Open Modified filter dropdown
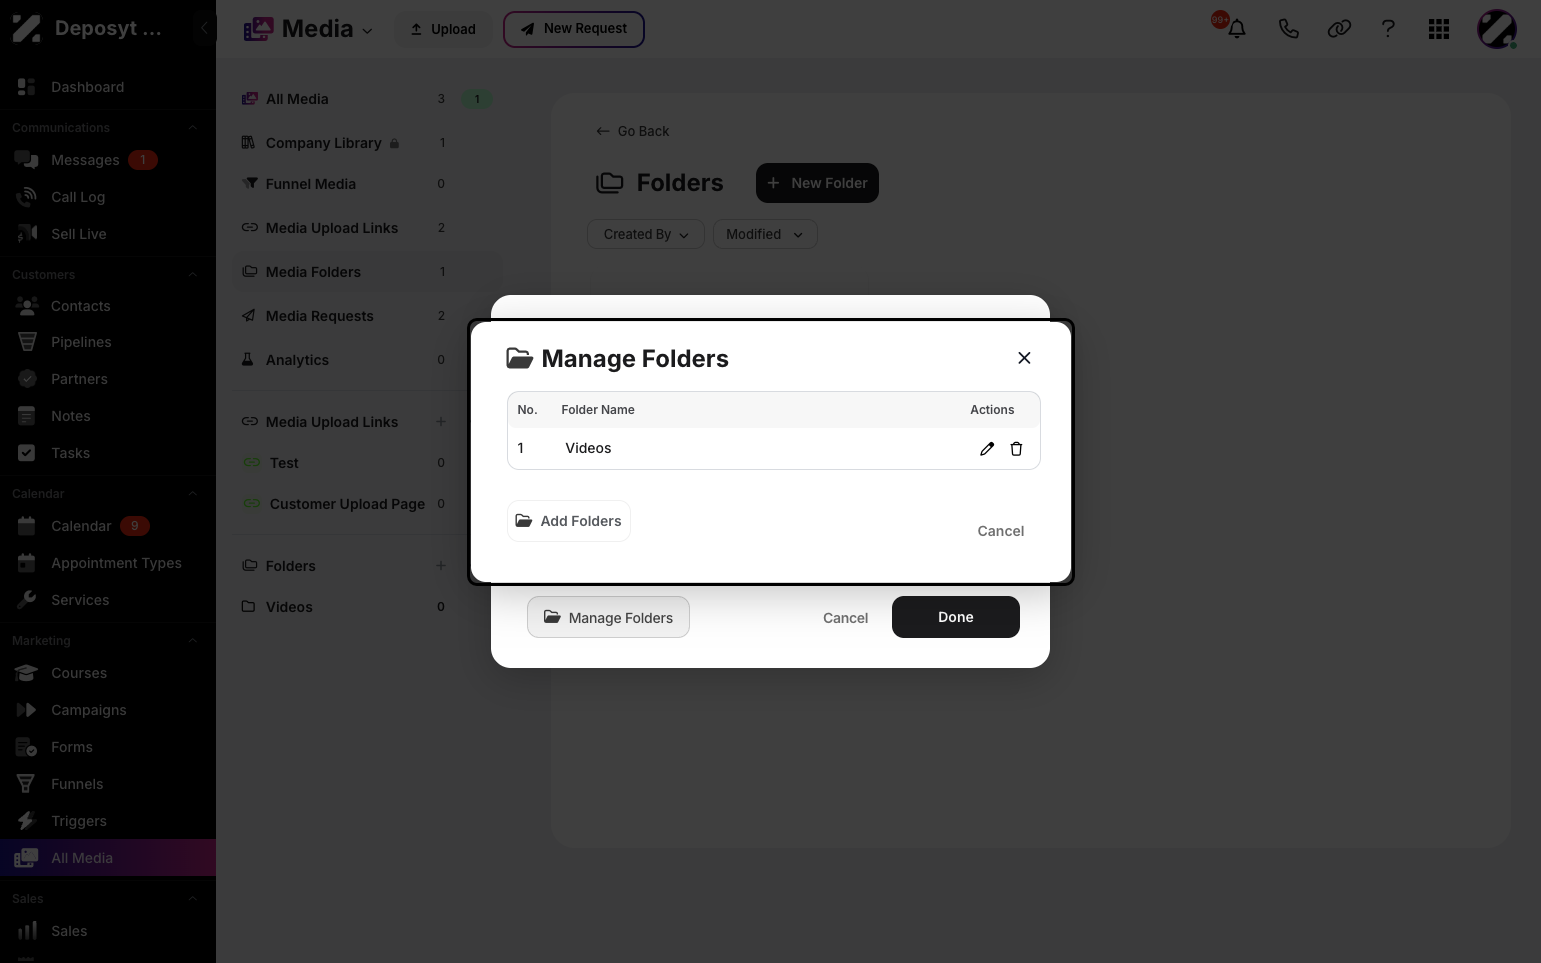The height and width of the screenshot is (963, 1541). click(765, 234)
